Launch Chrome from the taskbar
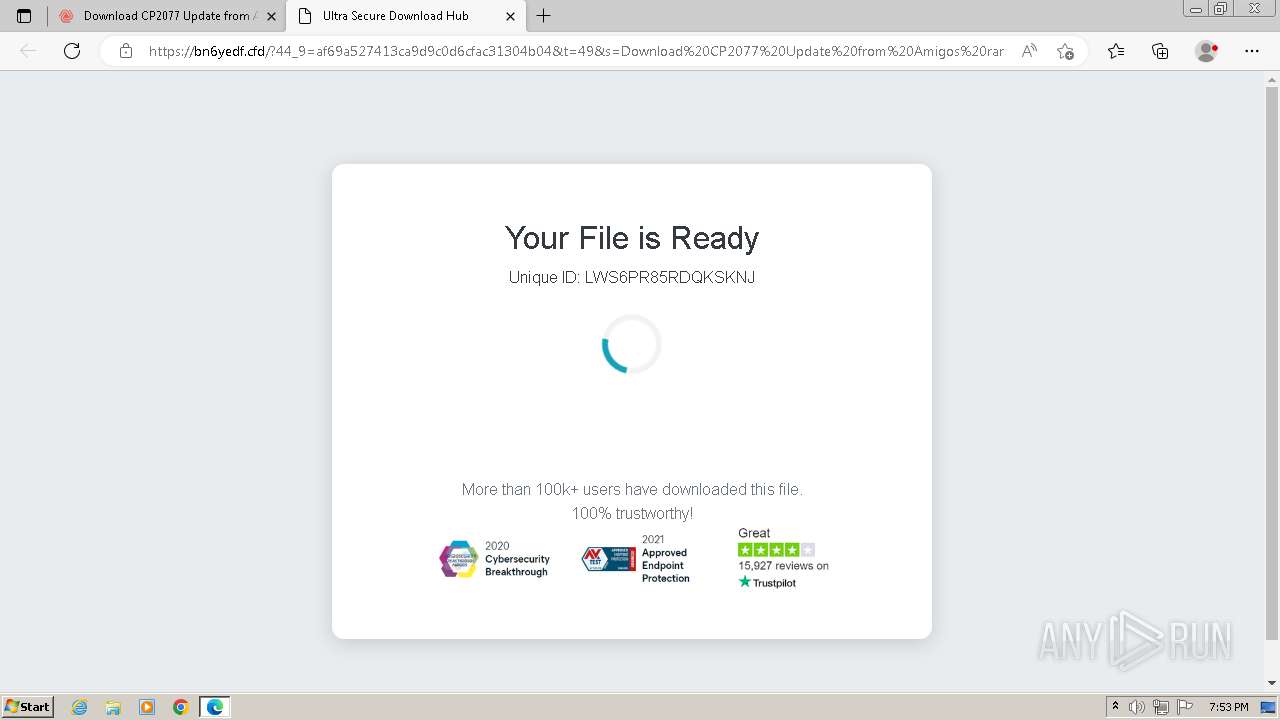This screenshot has height=720, width=1280. pos(181,707)
